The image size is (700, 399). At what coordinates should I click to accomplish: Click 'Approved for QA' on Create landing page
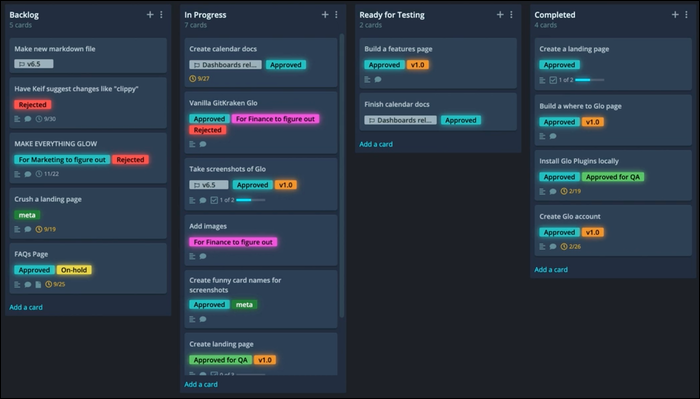tap(221, 360)
